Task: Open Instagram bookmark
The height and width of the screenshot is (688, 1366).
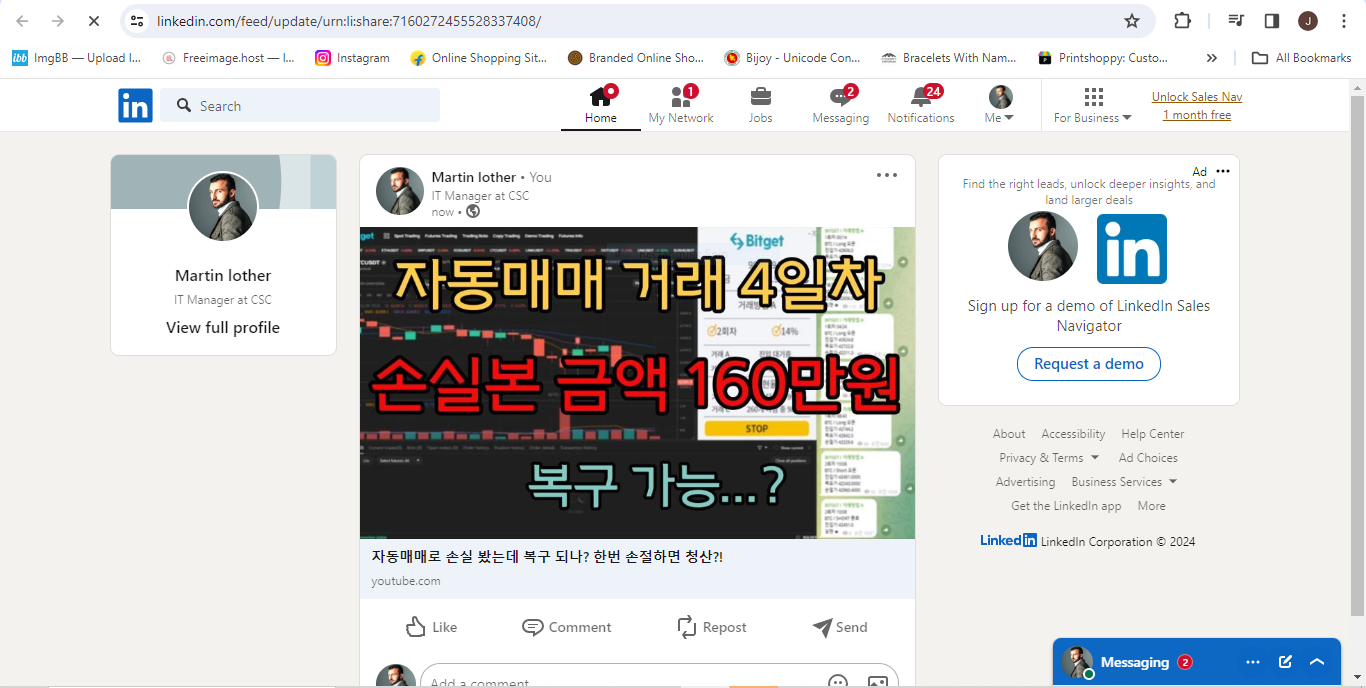Action: point(353,58)
